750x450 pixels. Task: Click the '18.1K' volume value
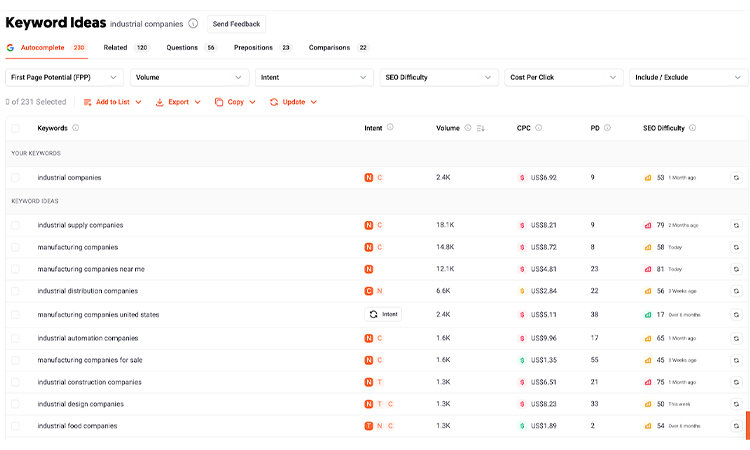pos(445,225)
